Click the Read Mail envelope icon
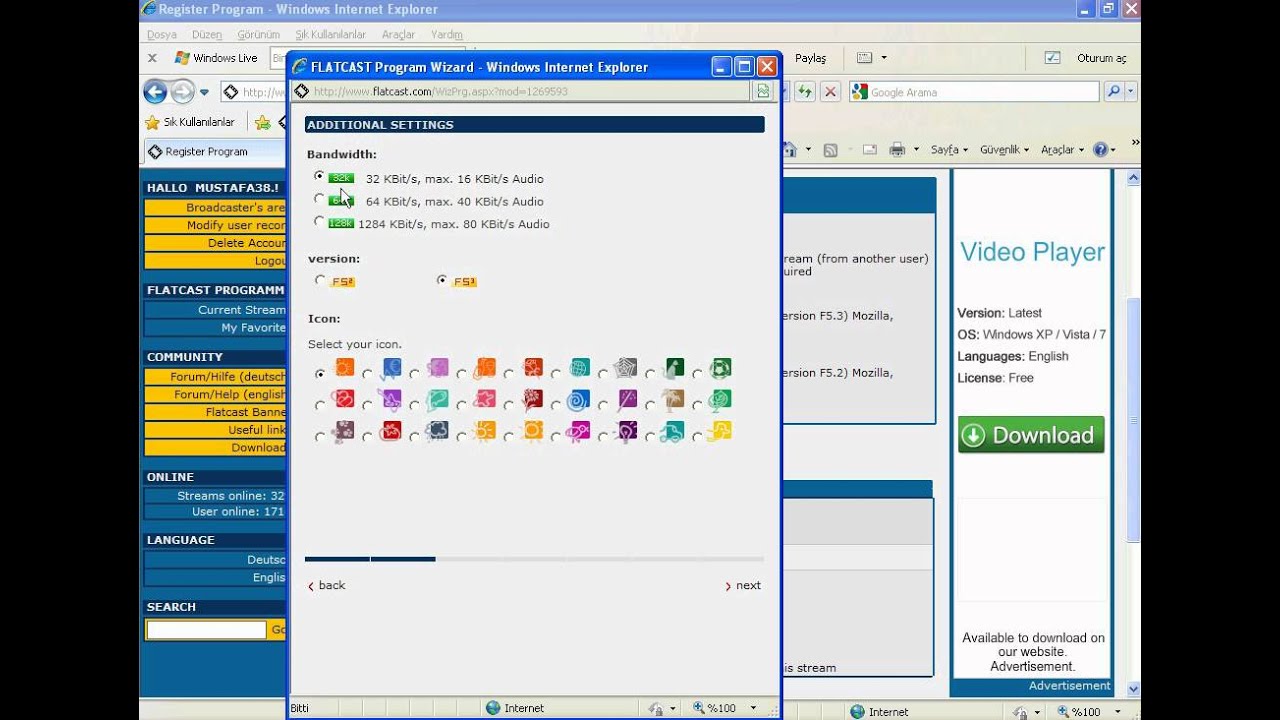 click(x=869, y=150)
